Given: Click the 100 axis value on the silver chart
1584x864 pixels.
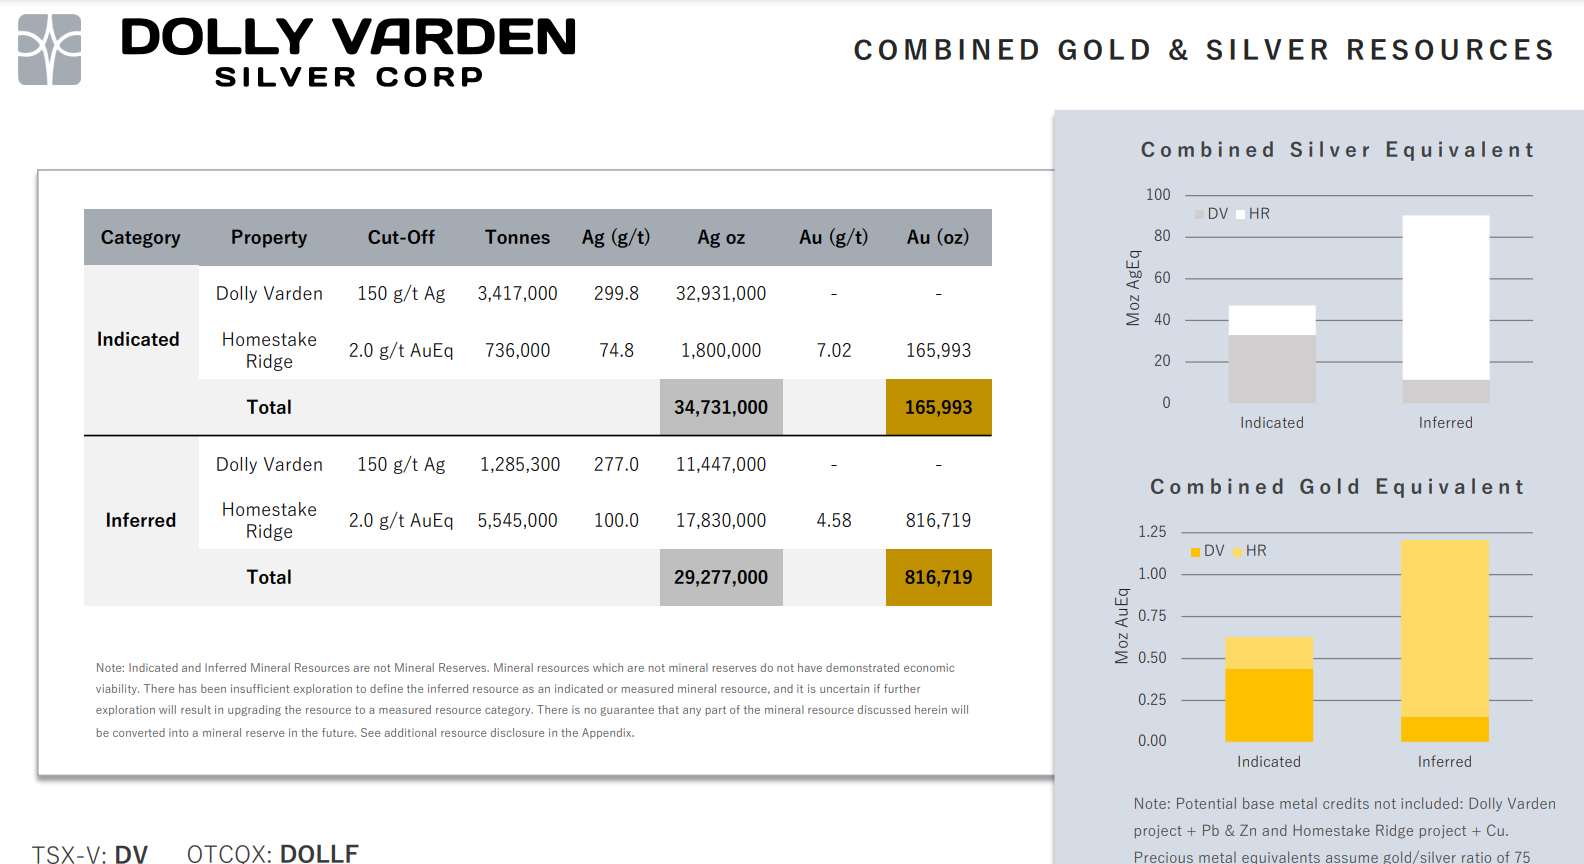Looking at the screenshot, I should tap(1158, 195).
